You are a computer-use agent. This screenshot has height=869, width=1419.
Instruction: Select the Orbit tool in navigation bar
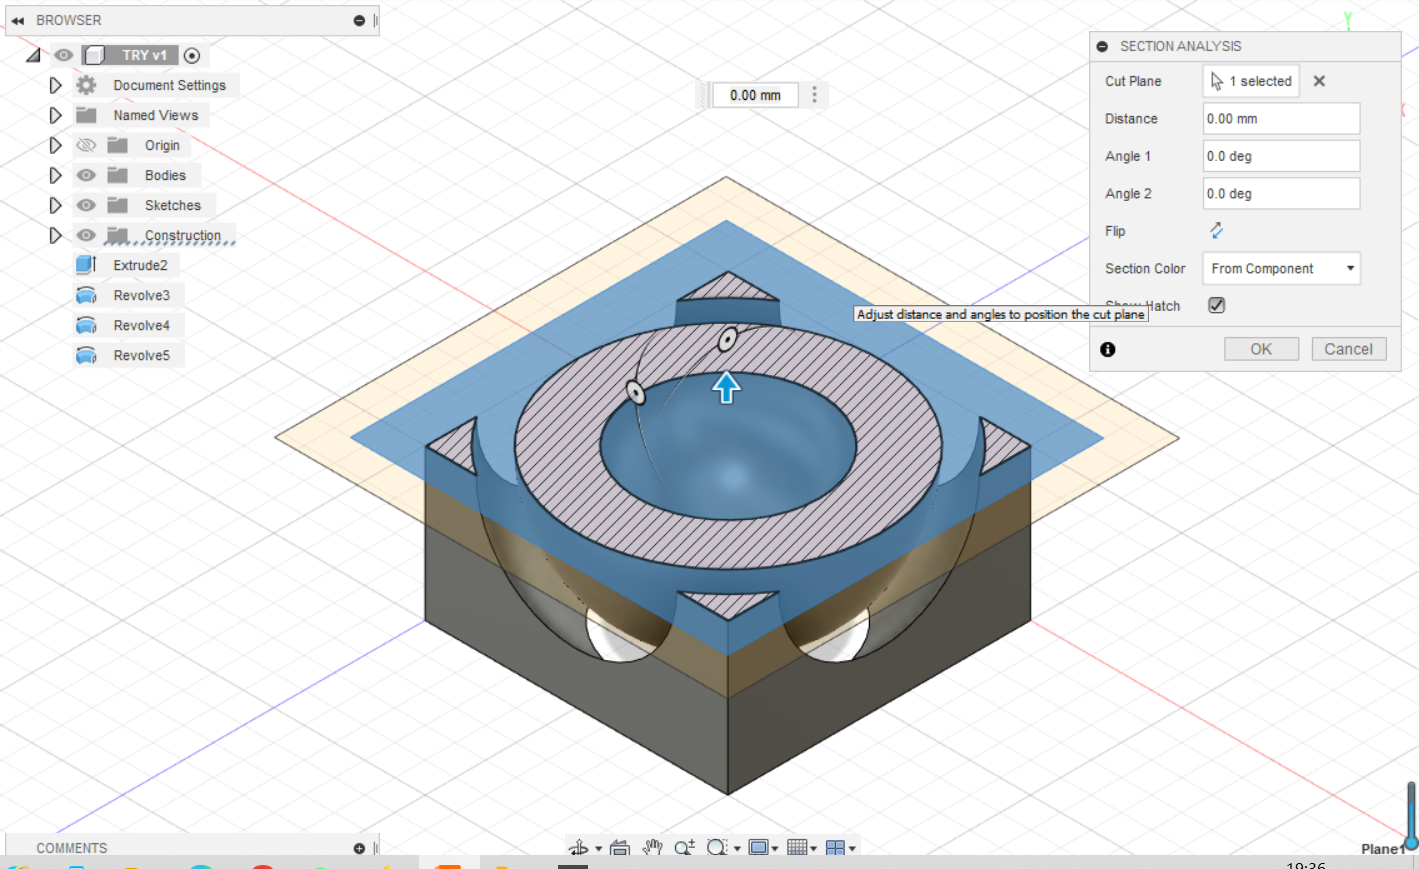pyautogui.click(x=579, y=848)
